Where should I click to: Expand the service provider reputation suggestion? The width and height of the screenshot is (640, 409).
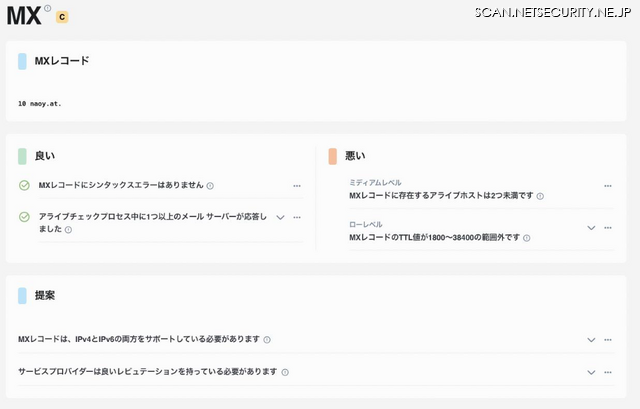(591, 372)
